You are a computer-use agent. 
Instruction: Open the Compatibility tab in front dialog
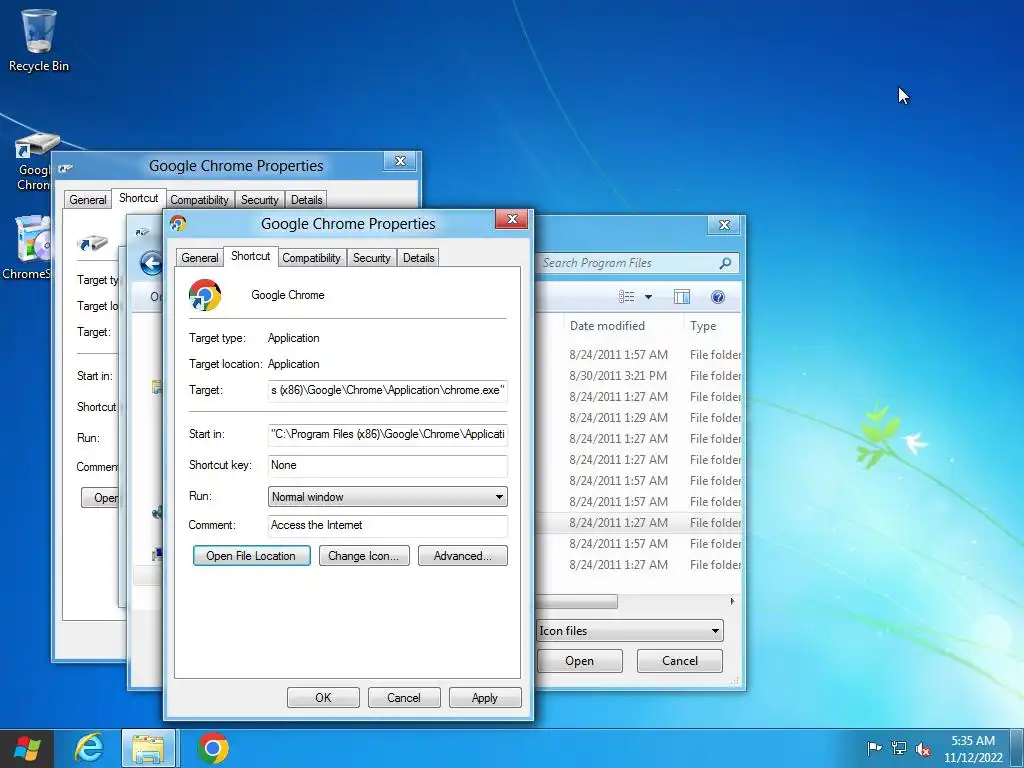(x=312, y=258)
